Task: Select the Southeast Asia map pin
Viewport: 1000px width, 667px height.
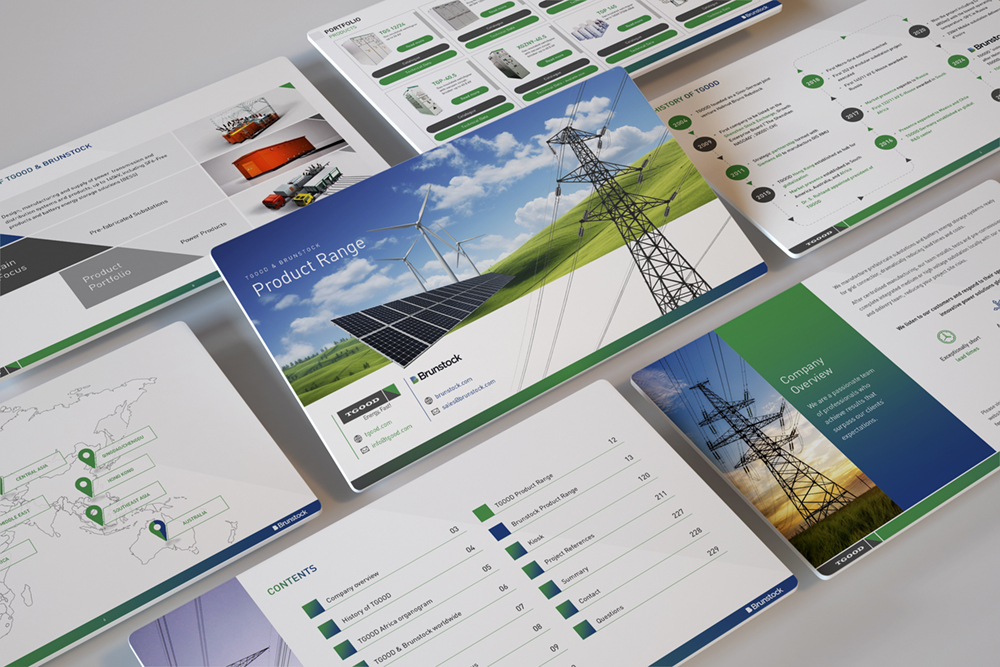Action: point(94,514)
